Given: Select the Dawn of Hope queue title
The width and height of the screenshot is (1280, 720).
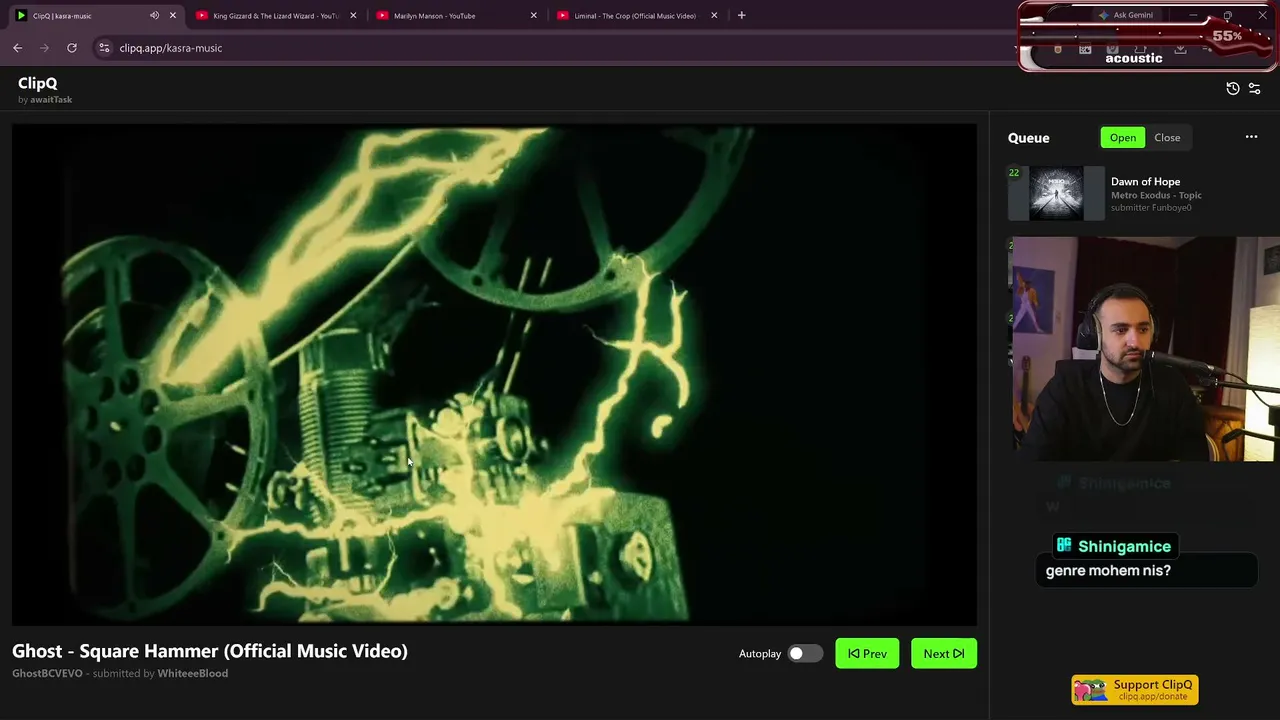Looking at the screenshot, I should coord(1145,182).
